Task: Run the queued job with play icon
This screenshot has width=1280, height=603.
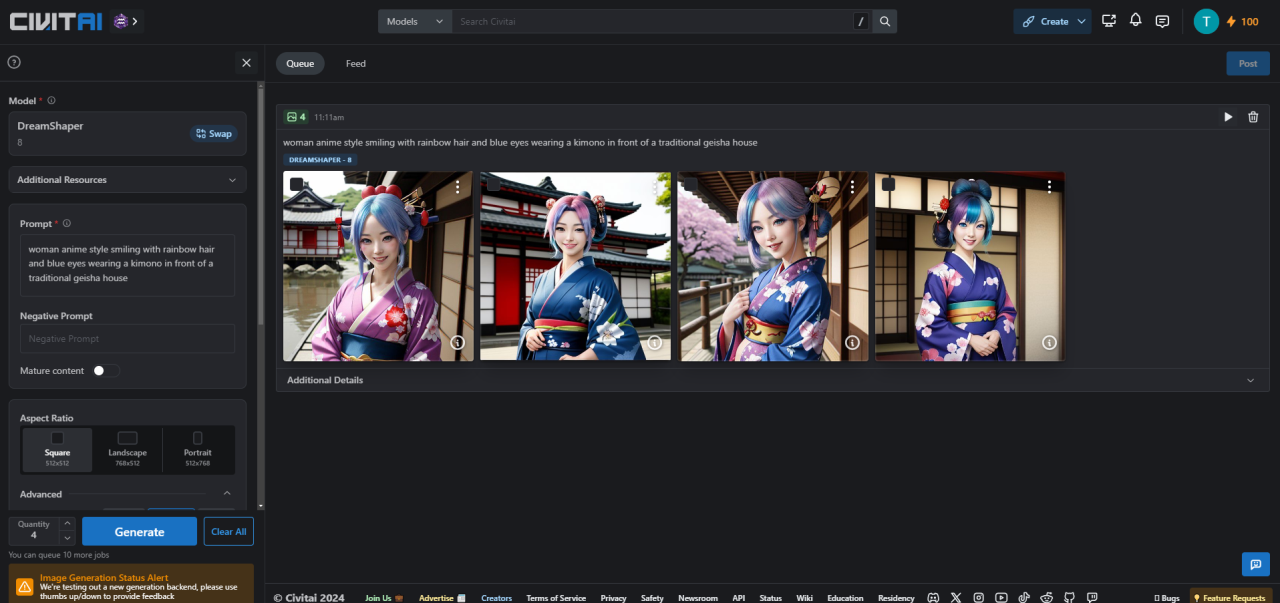Action: (1228, 117)
